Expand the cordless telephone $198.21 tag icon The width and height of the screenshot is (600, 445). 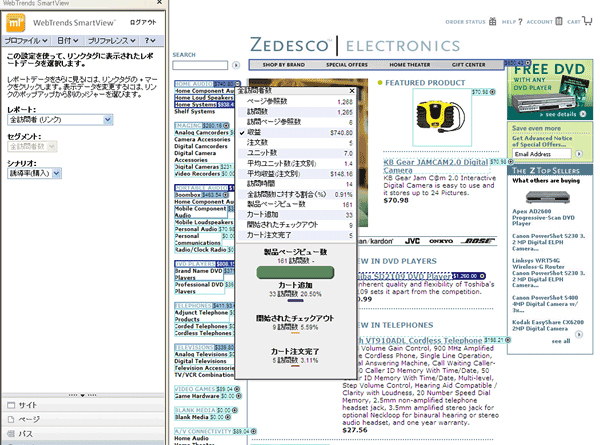pos(508,340)
